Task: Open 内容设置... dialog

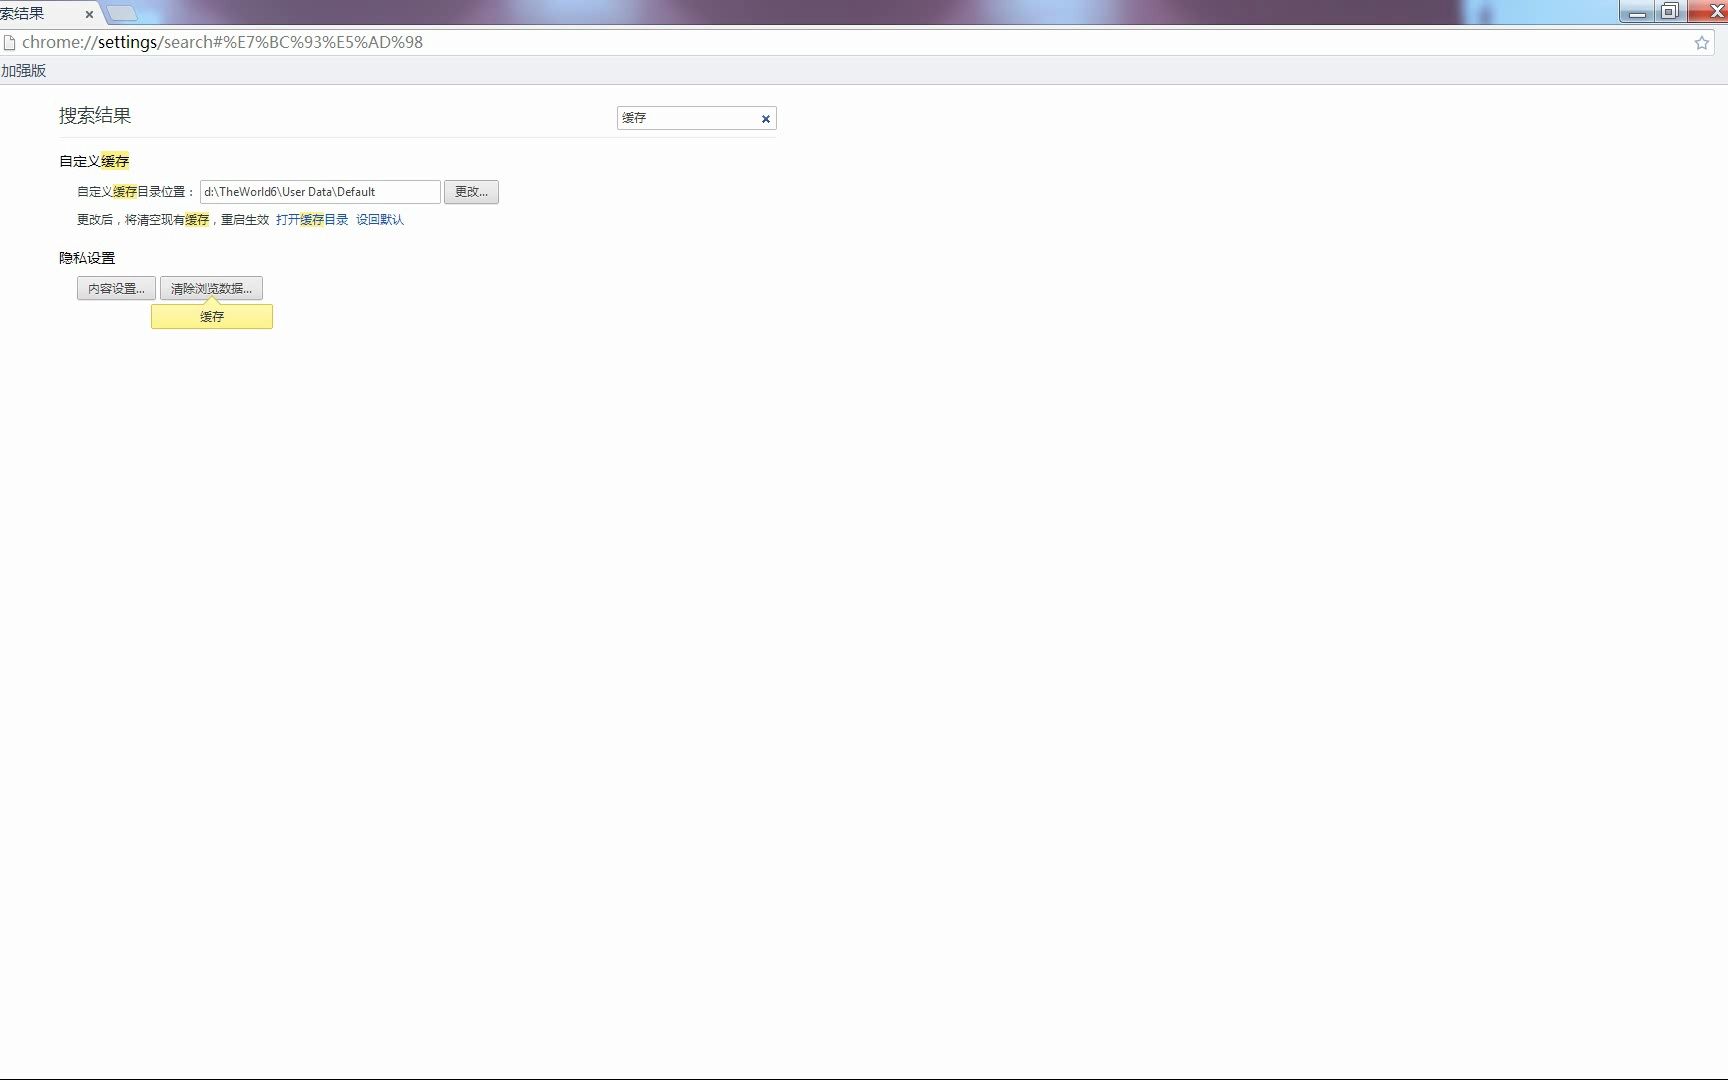Action: click(116, 288)
